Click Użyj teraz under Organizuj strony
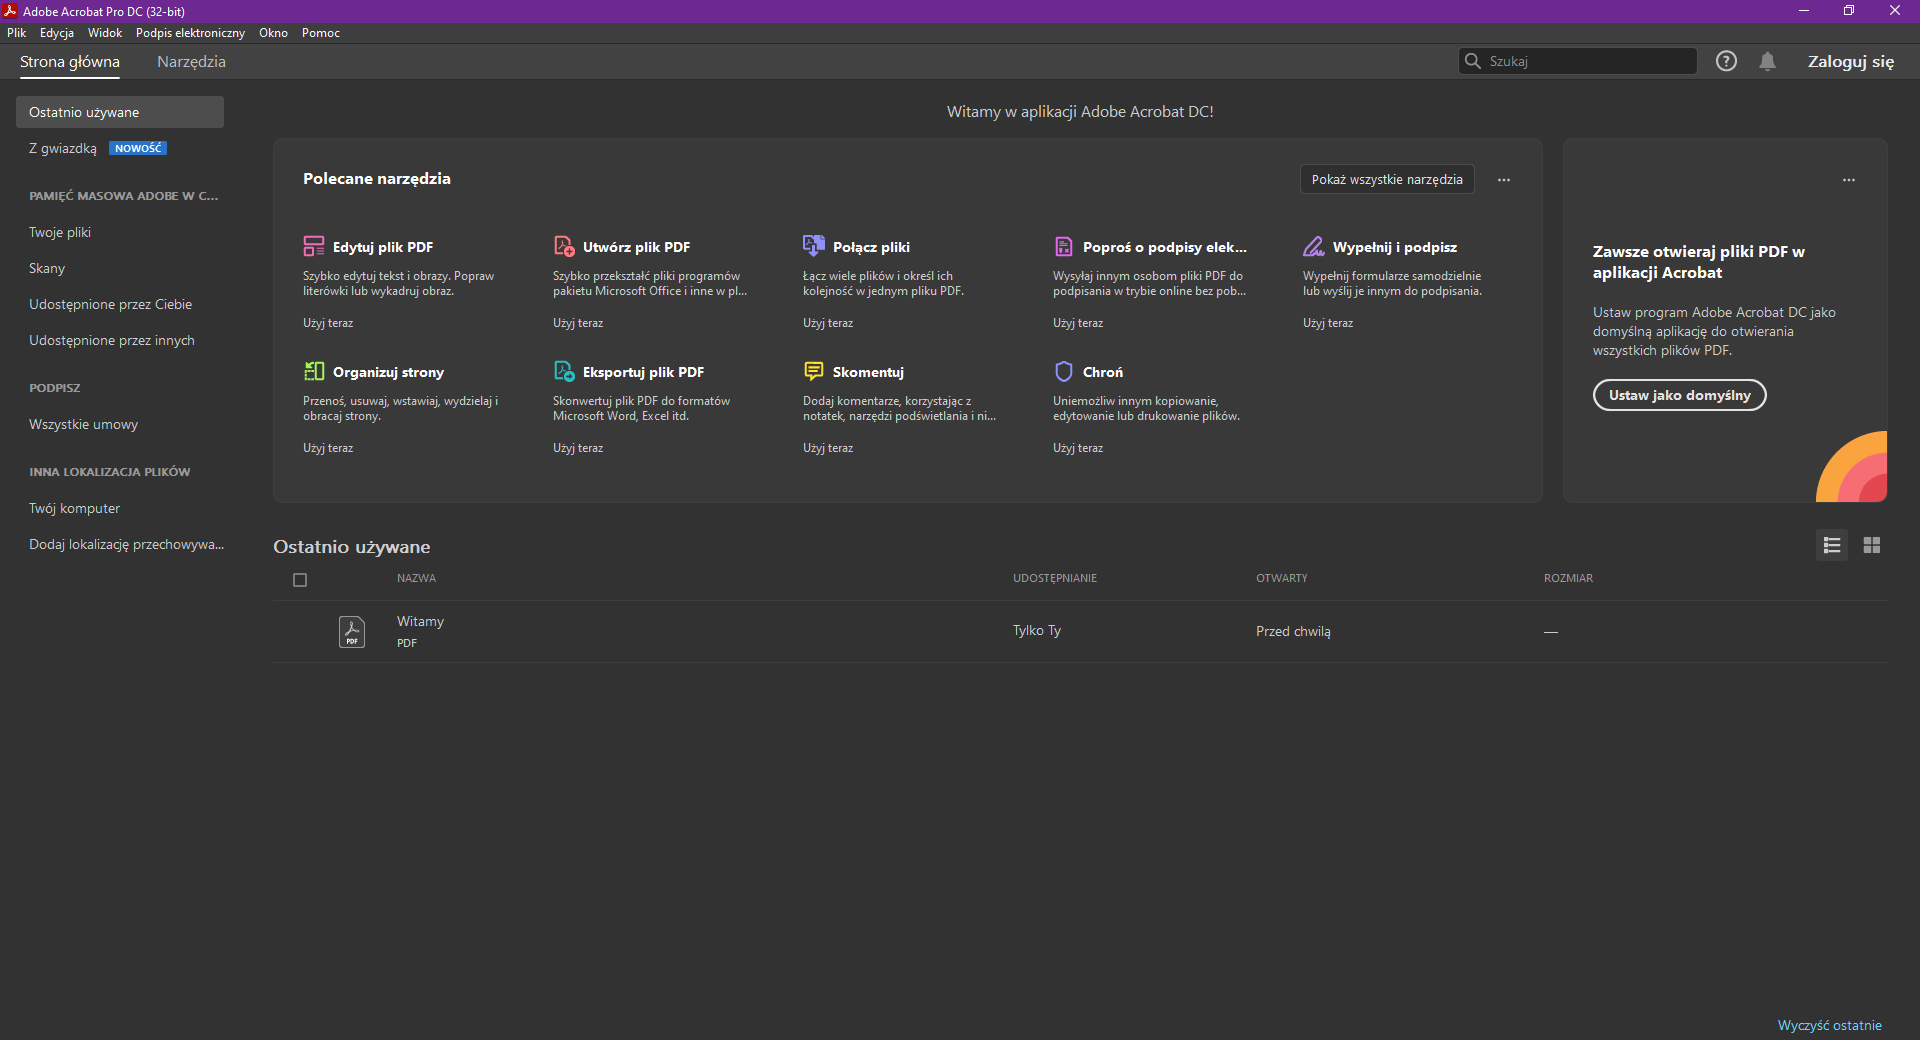Image resolution: width=1920 pixels, height=1040 pixels. 328,448
